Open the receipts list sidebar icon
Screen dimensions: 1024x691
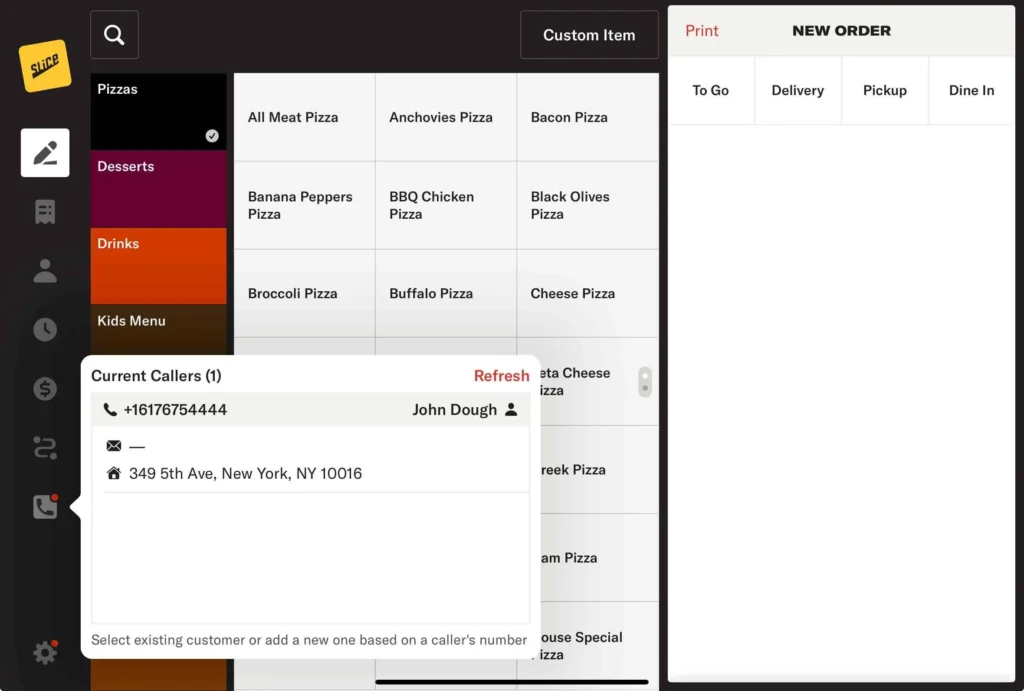point(45,211)
